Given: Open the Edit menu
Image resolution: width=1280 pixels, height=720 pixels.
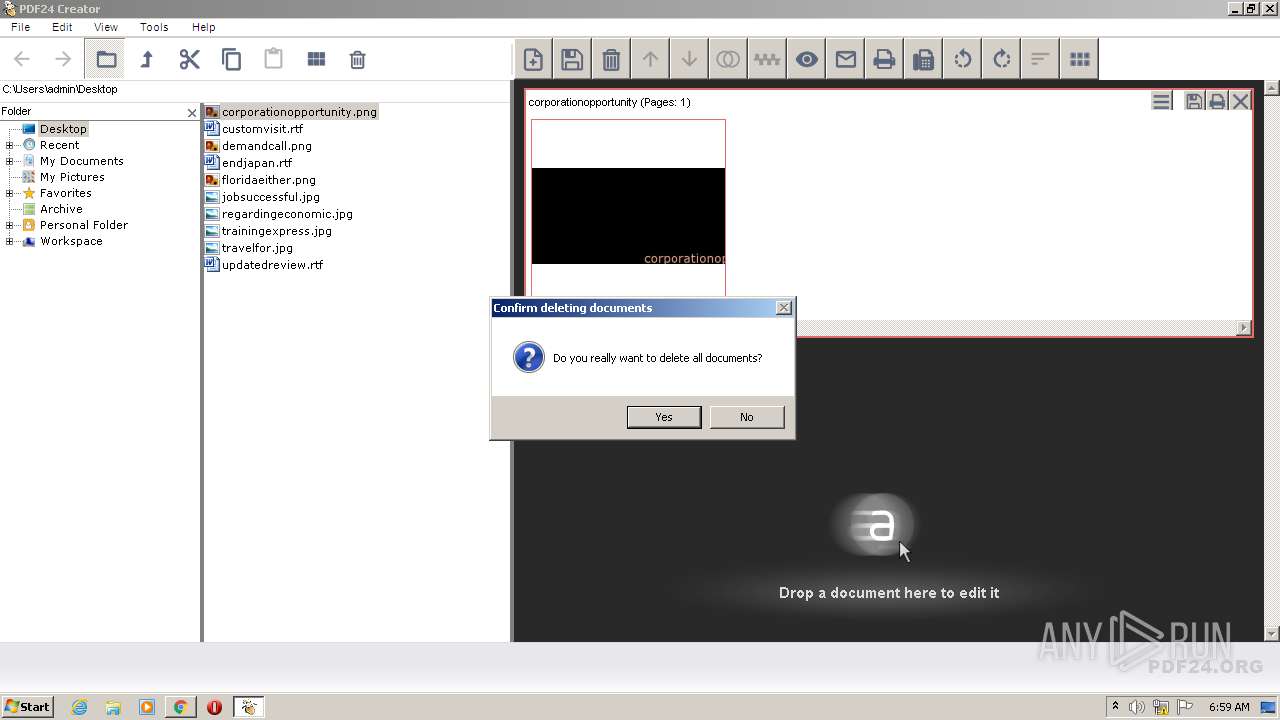Looking at the screenshot, I should 62,27.
